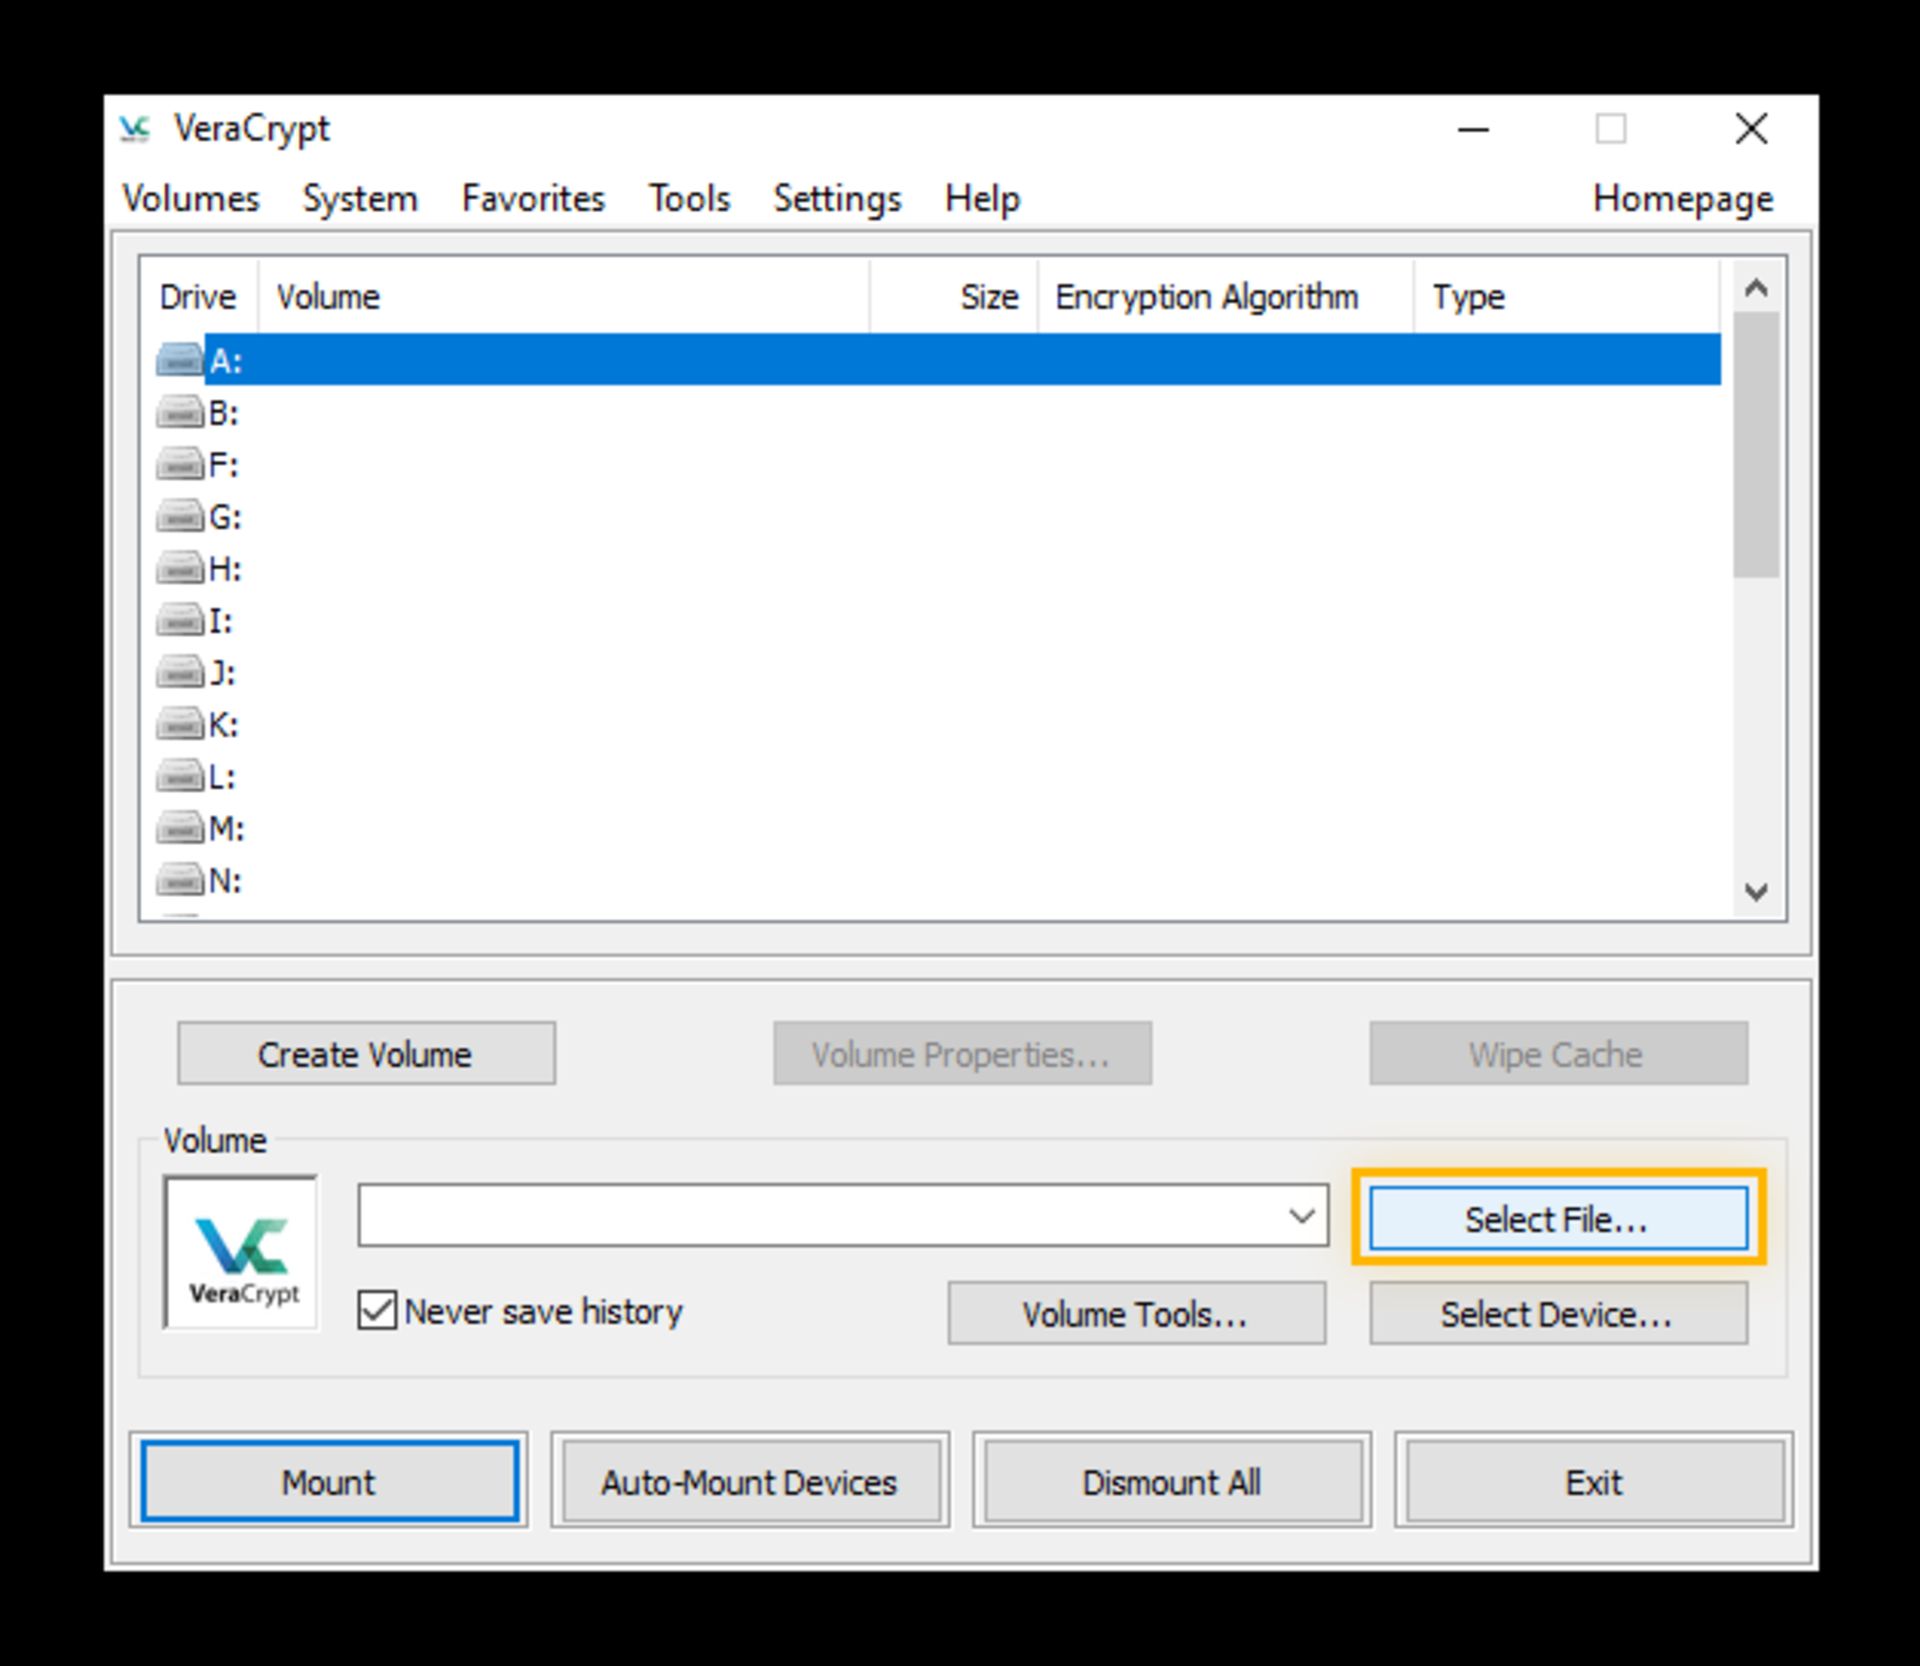Click Dismount All
1920x1666 pixels.
1172,1481
